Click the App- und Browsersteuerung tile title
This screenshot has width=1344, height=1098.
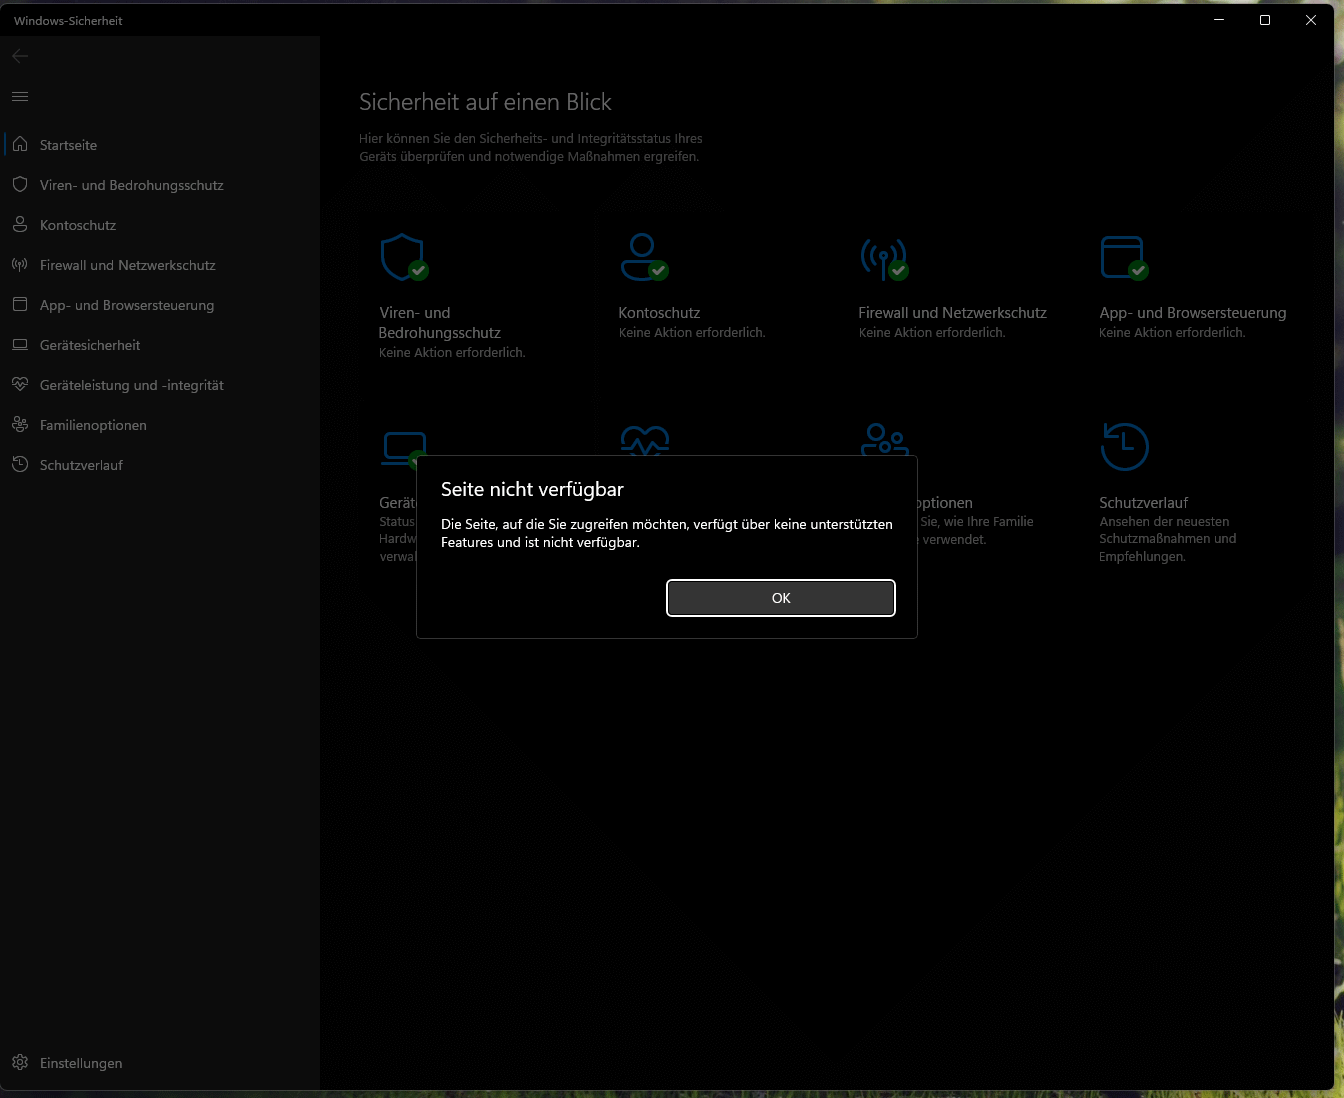[x=1193, y=313]
